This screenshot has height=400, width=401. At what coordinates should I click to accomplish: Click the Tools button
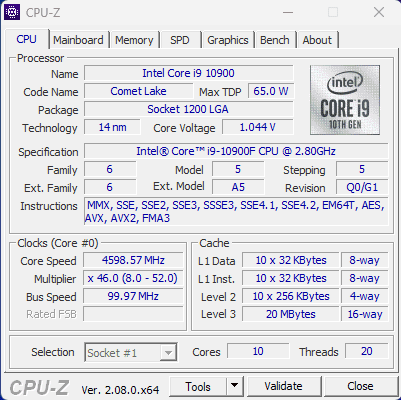pos(198,386)
